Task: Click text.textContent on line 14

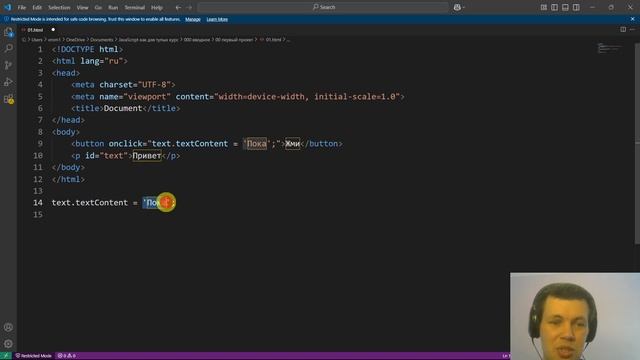Action: point(90,203)
